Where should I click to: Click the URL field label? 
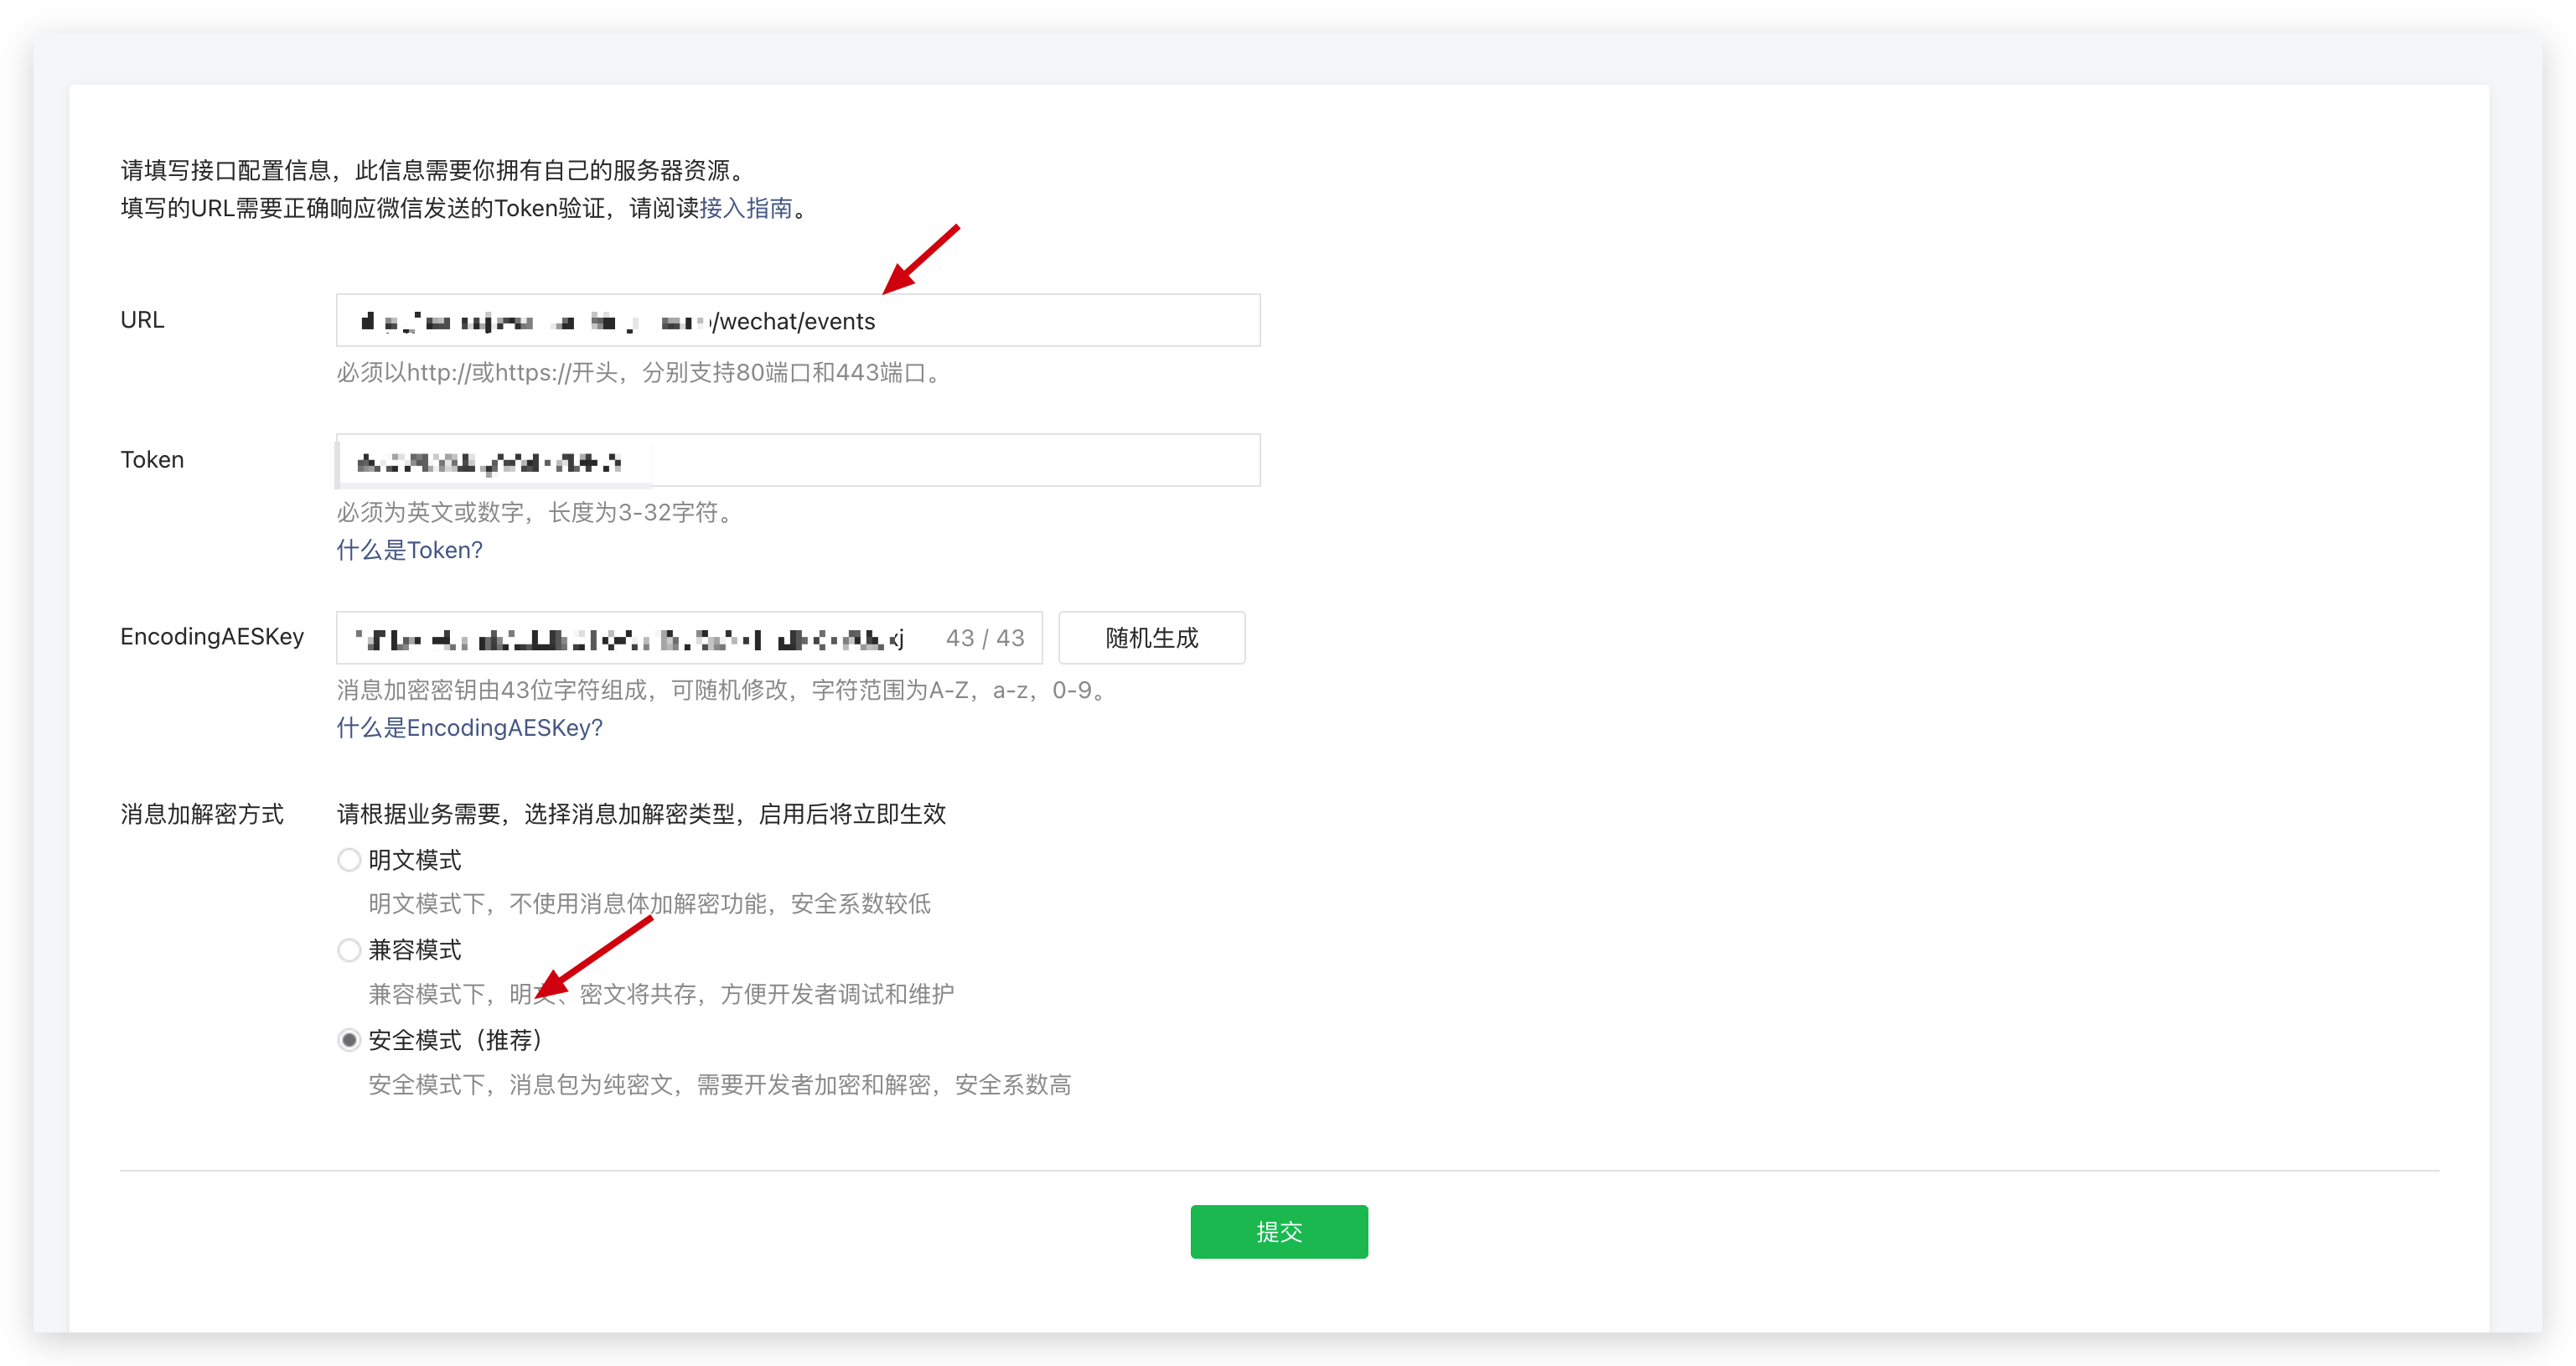pyautogui.click(x=142, y=320)
